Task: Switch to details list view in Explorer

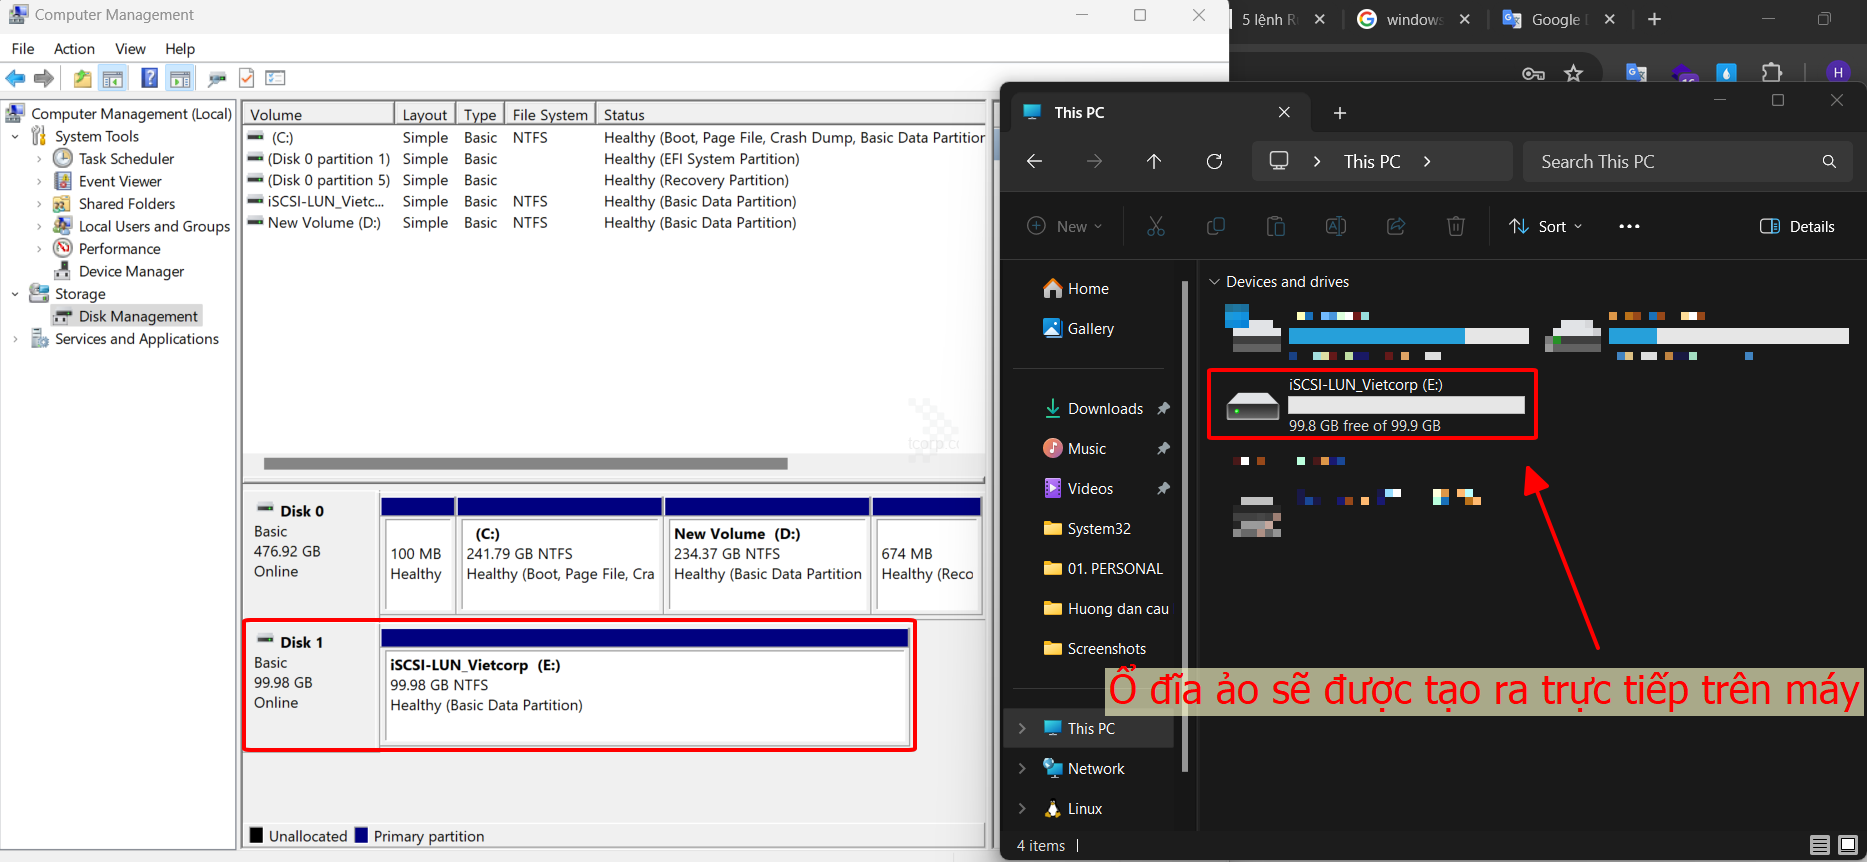Action: tap(1819, 845)
